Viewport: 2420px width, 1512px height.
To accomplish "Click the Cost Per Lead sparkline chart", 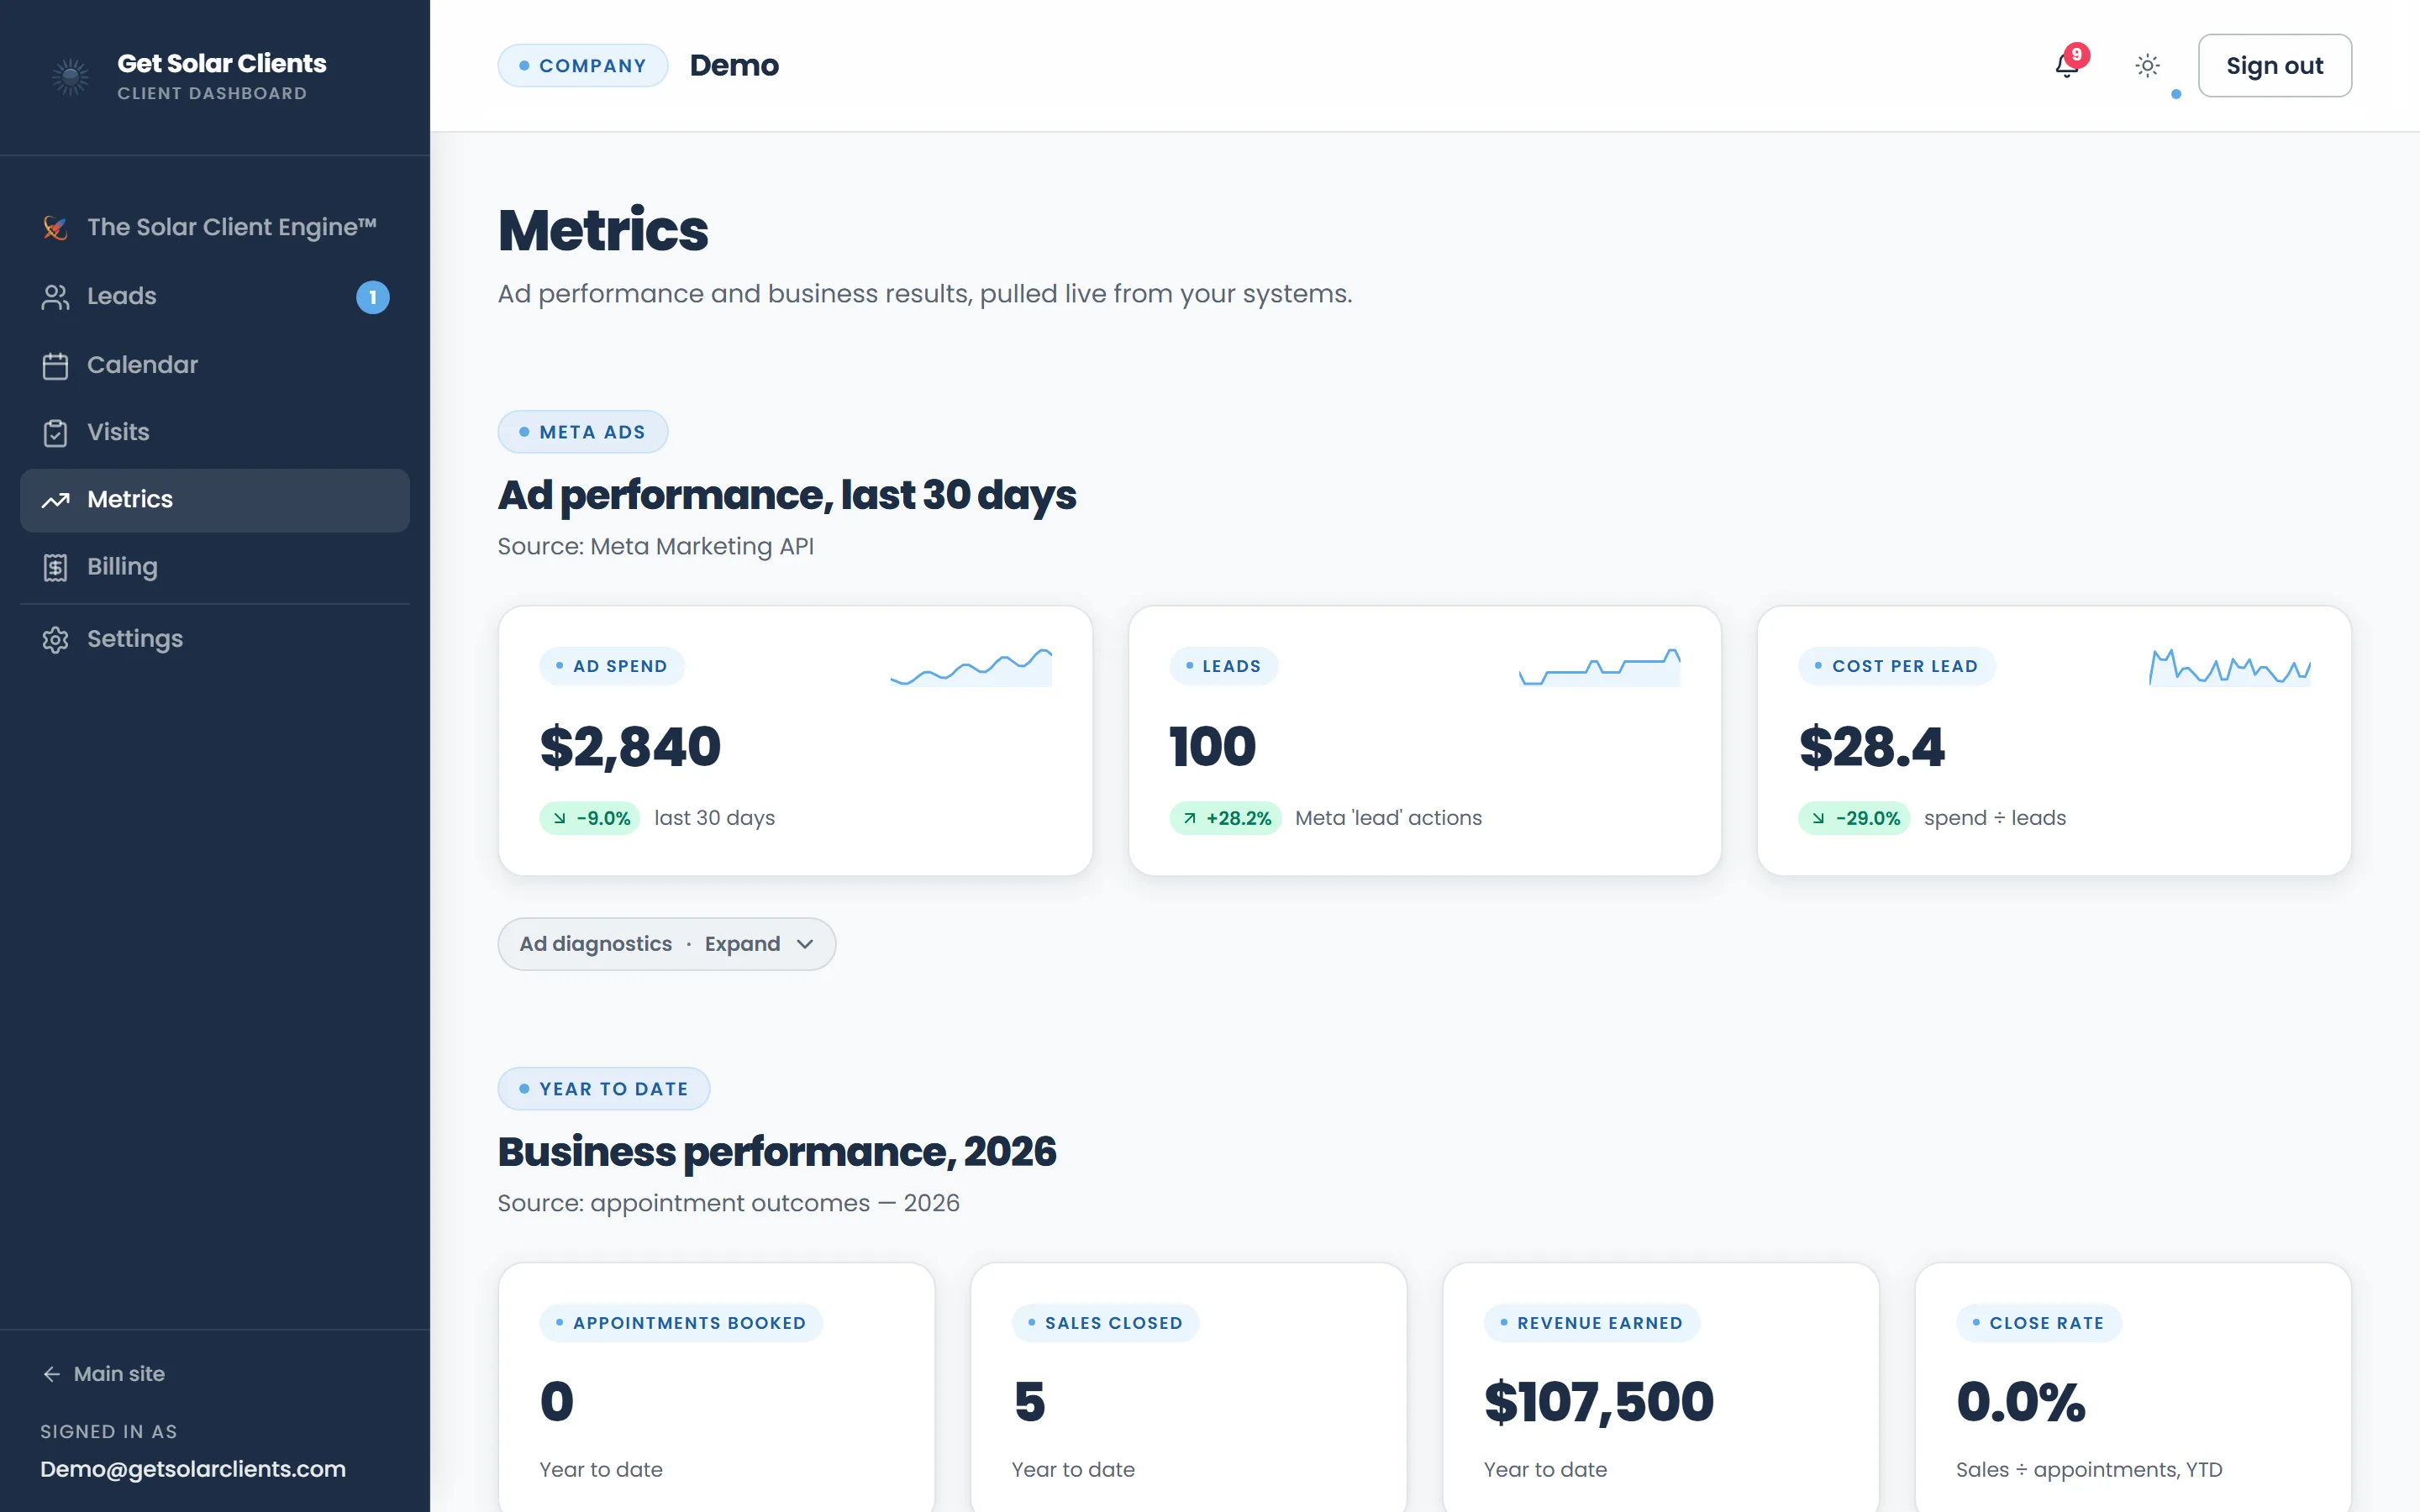I will [x=2229, y=667].
